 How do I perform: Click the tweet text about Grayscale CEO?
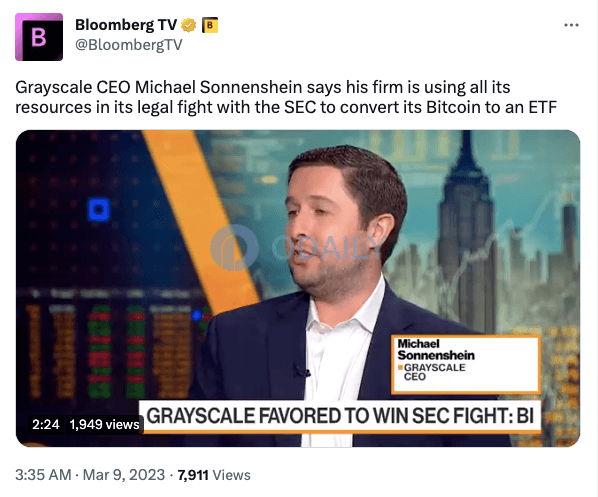click(x=286, y=97)
